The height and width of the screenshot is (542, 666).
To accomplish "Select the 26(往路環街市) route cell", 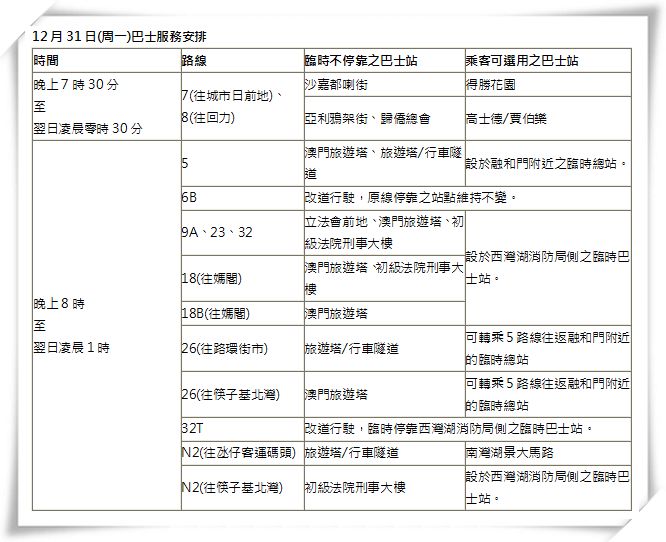I will 225,349.
